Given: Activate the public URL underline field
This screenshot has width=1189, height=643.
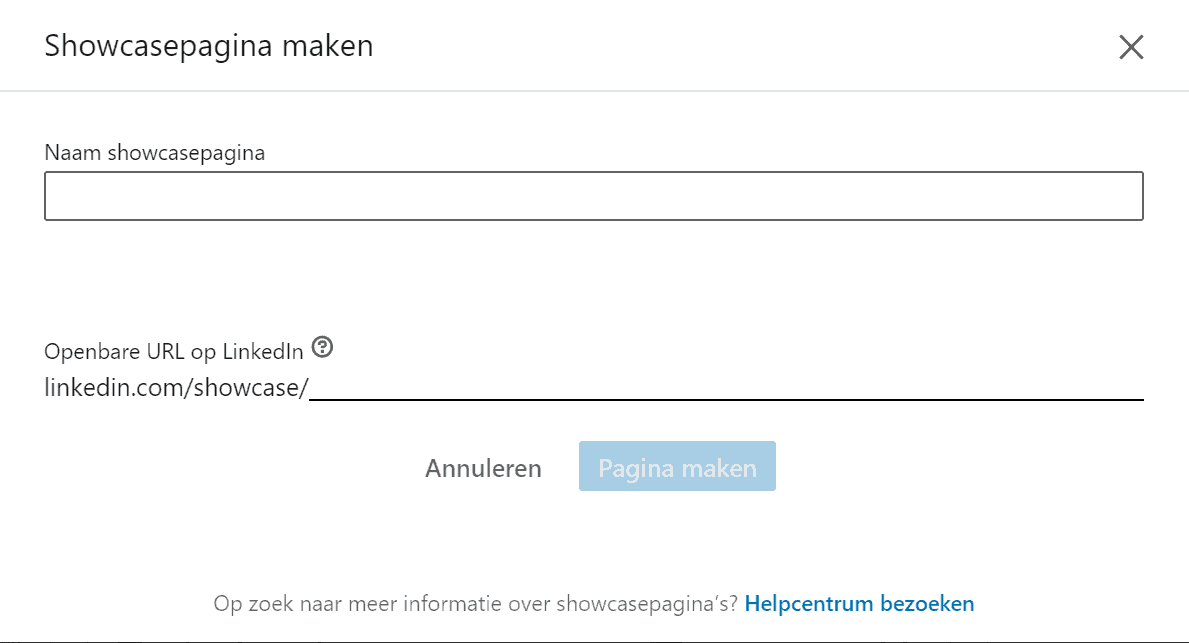Looking at the screenshot, I should [x=726, y=387].
